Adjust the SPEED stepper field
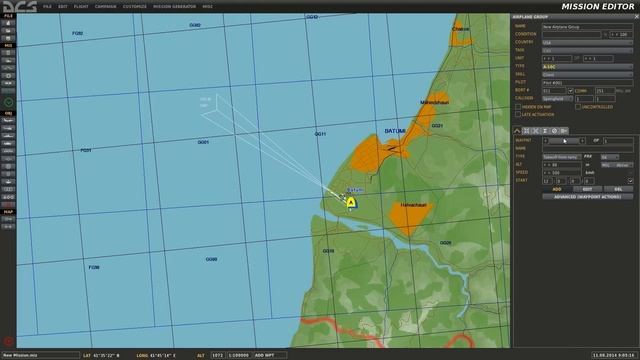 (x=562, y=173)
